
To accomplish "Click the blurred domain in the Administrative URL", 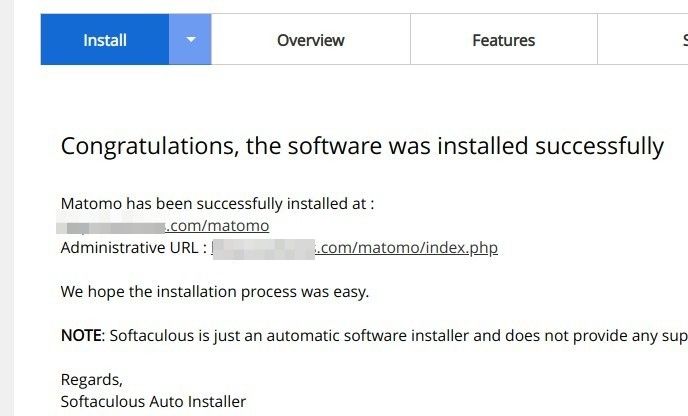I will point(263,249).
